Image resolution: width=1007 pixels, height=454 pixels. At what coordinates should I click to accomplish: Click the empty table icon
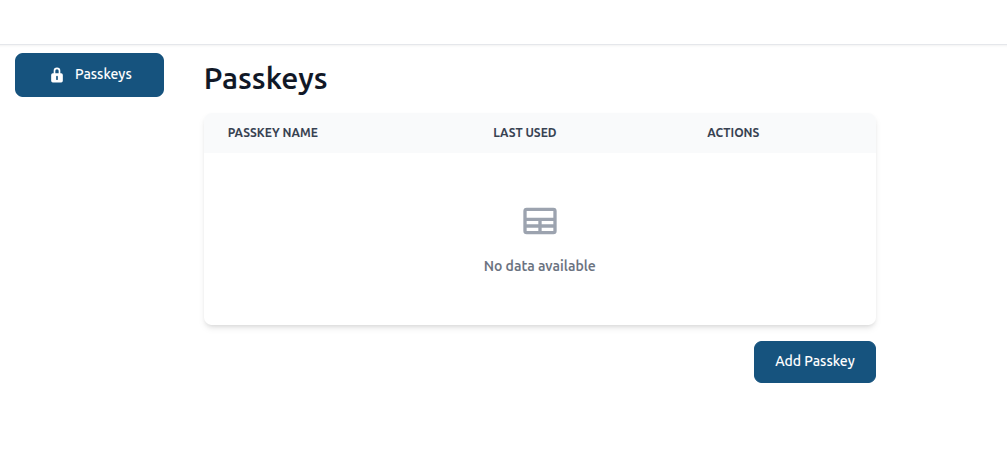click(540, 221)
